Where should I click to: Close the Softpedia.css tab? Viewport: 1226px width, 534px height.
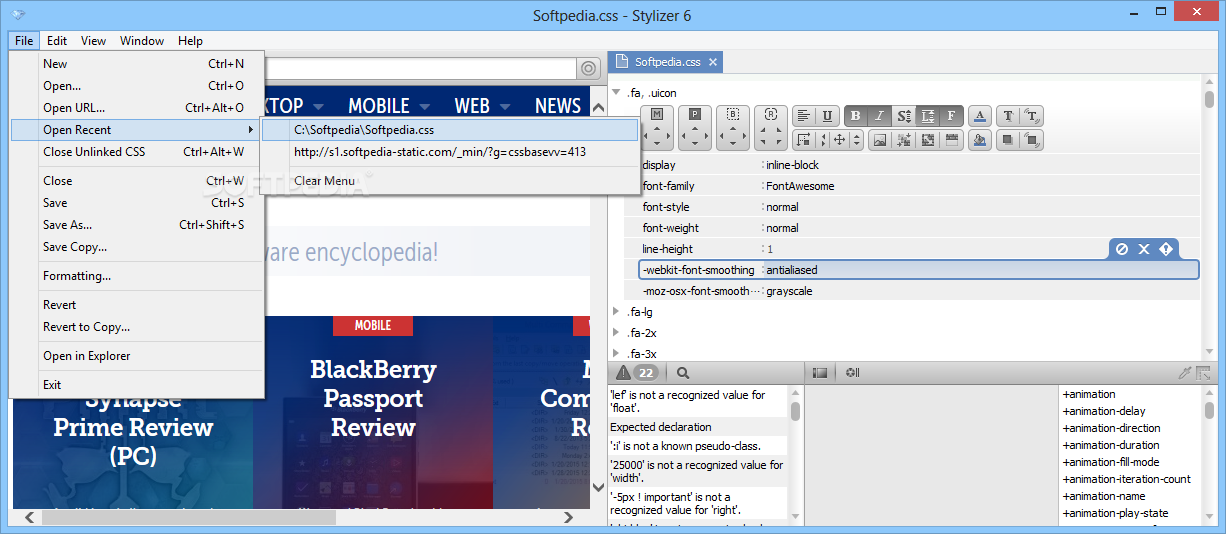(x=713, y=62)
